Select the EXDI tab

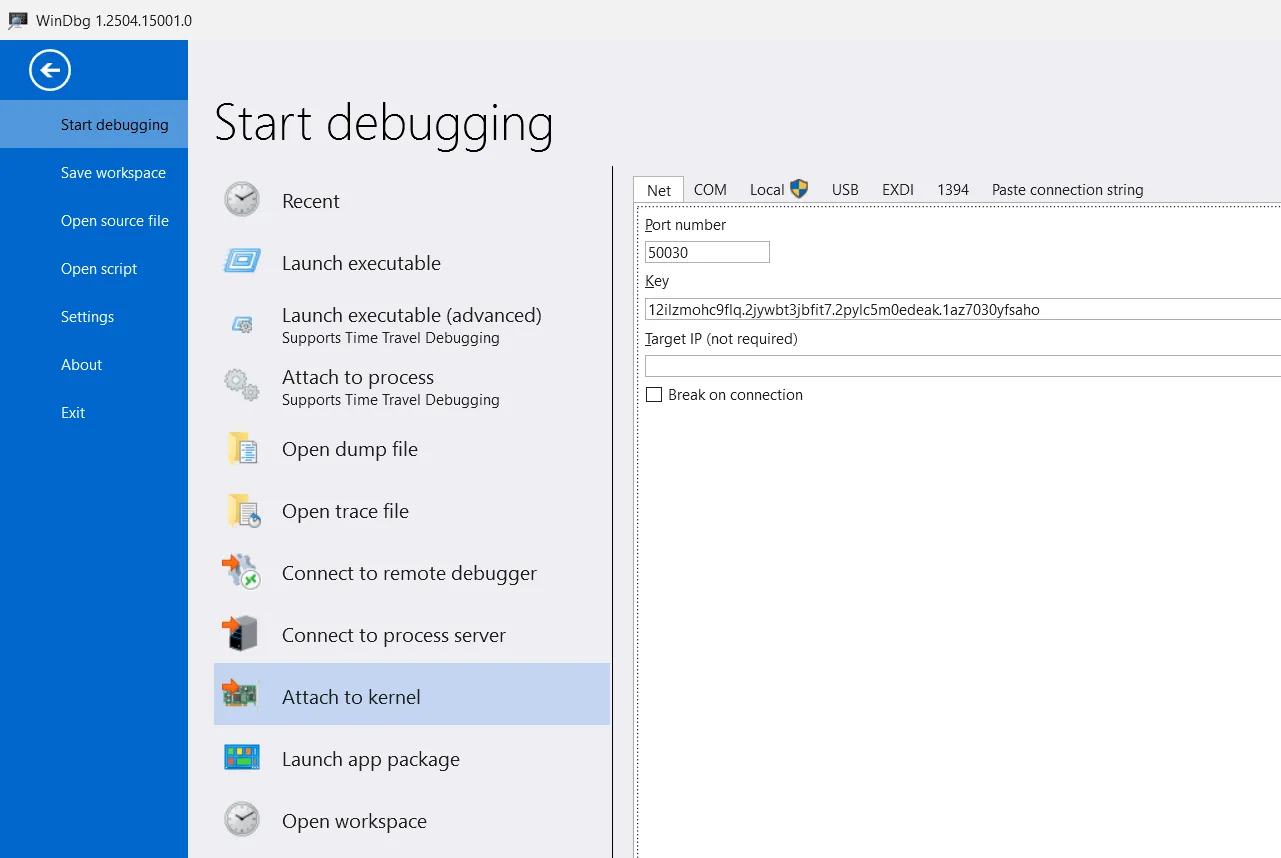coord(897,189)
